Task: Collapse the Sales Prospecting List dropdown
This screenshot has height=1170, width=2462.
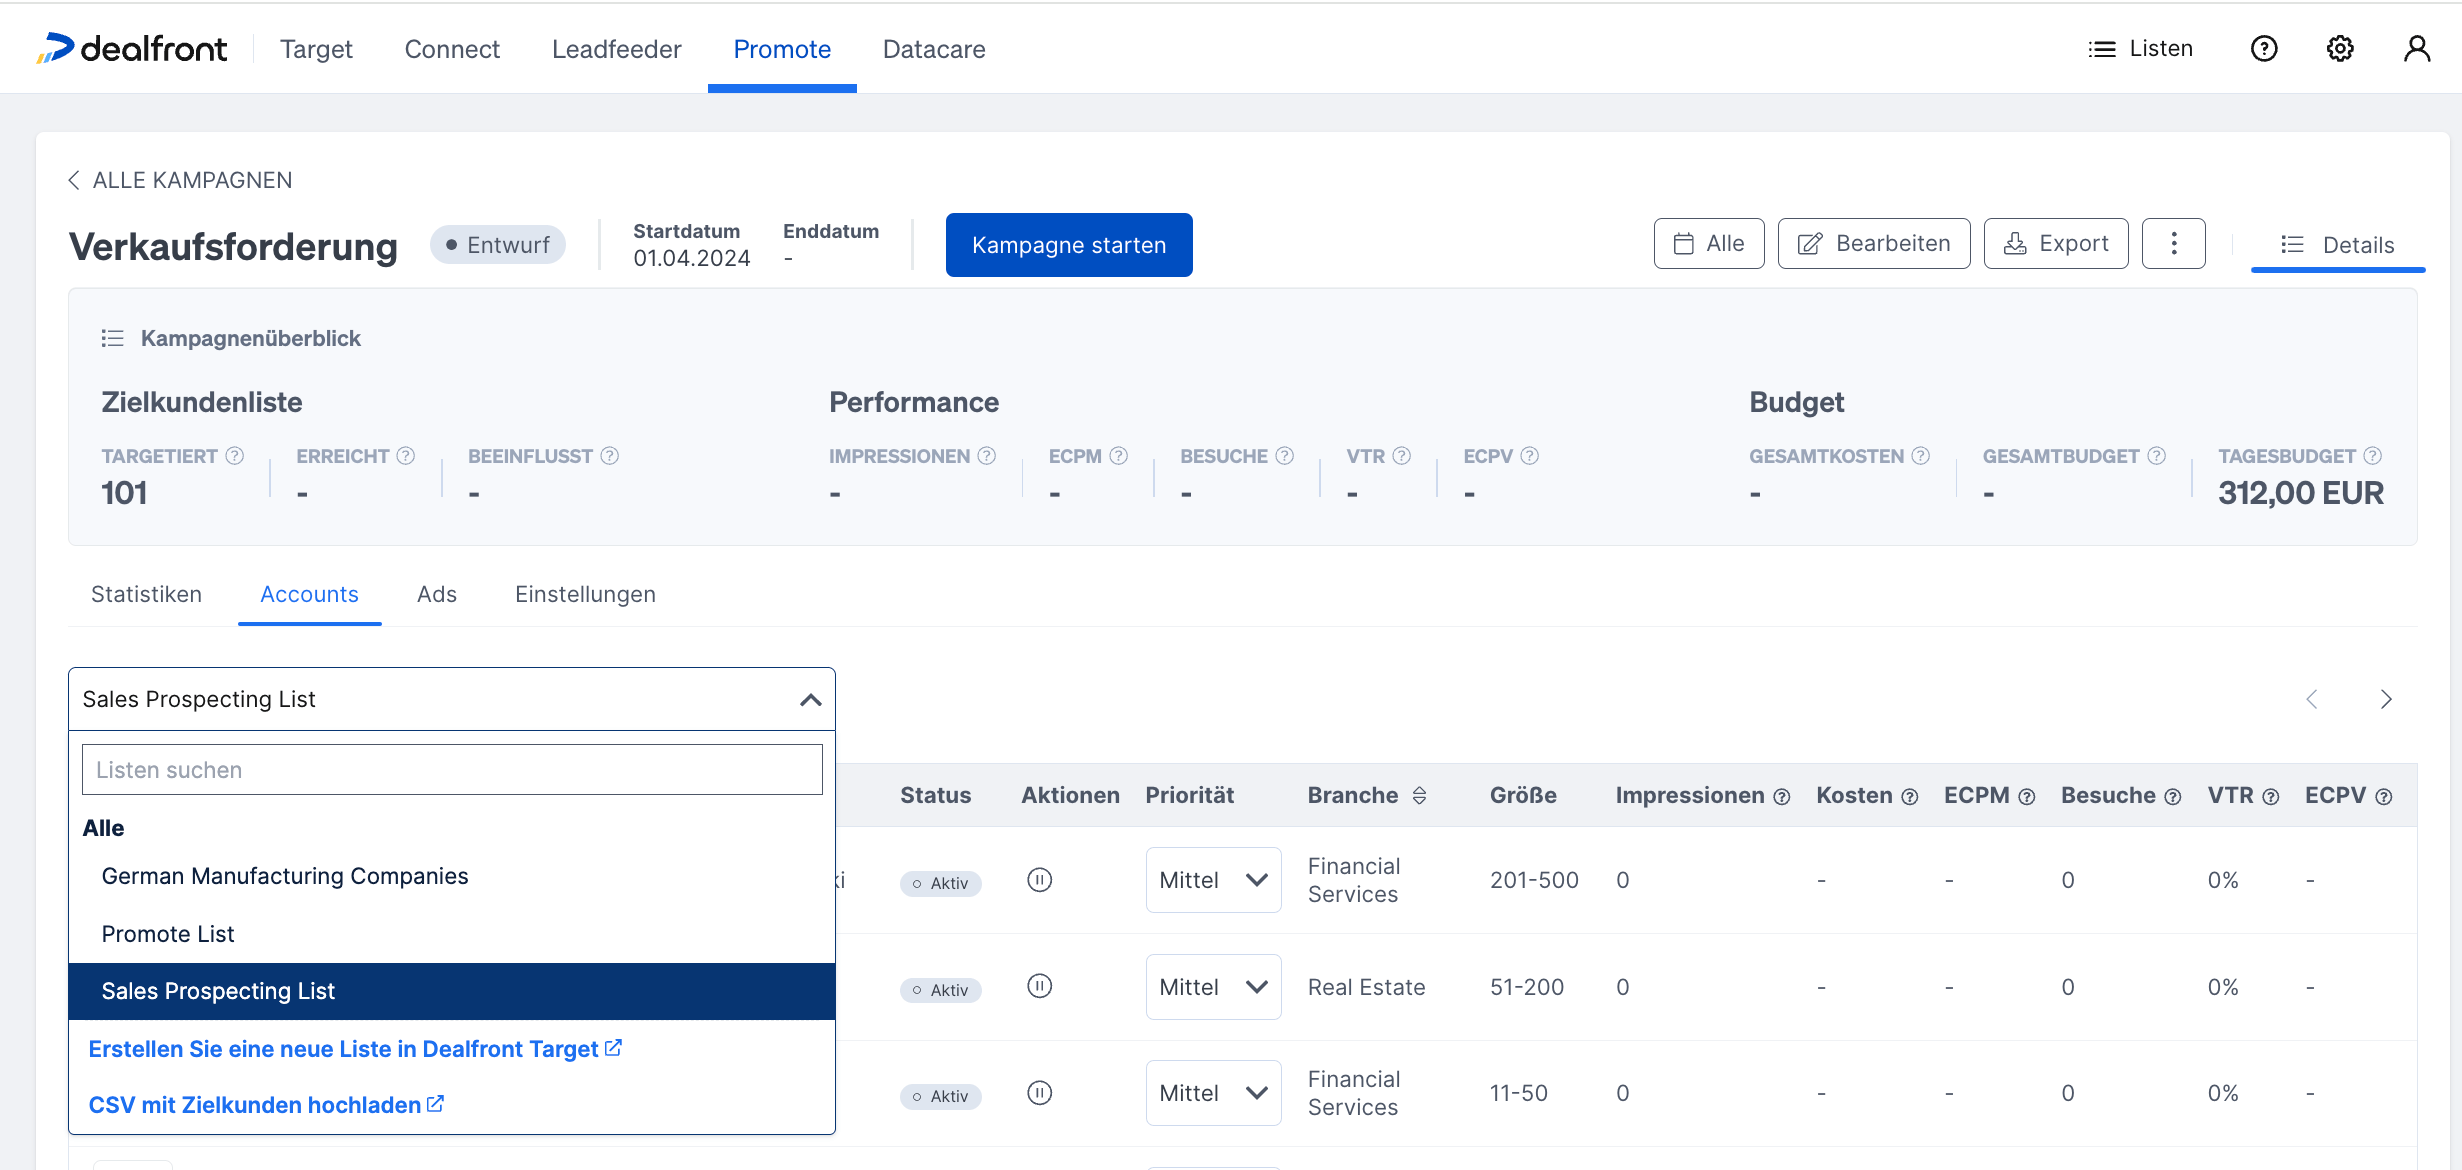Action: coord(810,700)
